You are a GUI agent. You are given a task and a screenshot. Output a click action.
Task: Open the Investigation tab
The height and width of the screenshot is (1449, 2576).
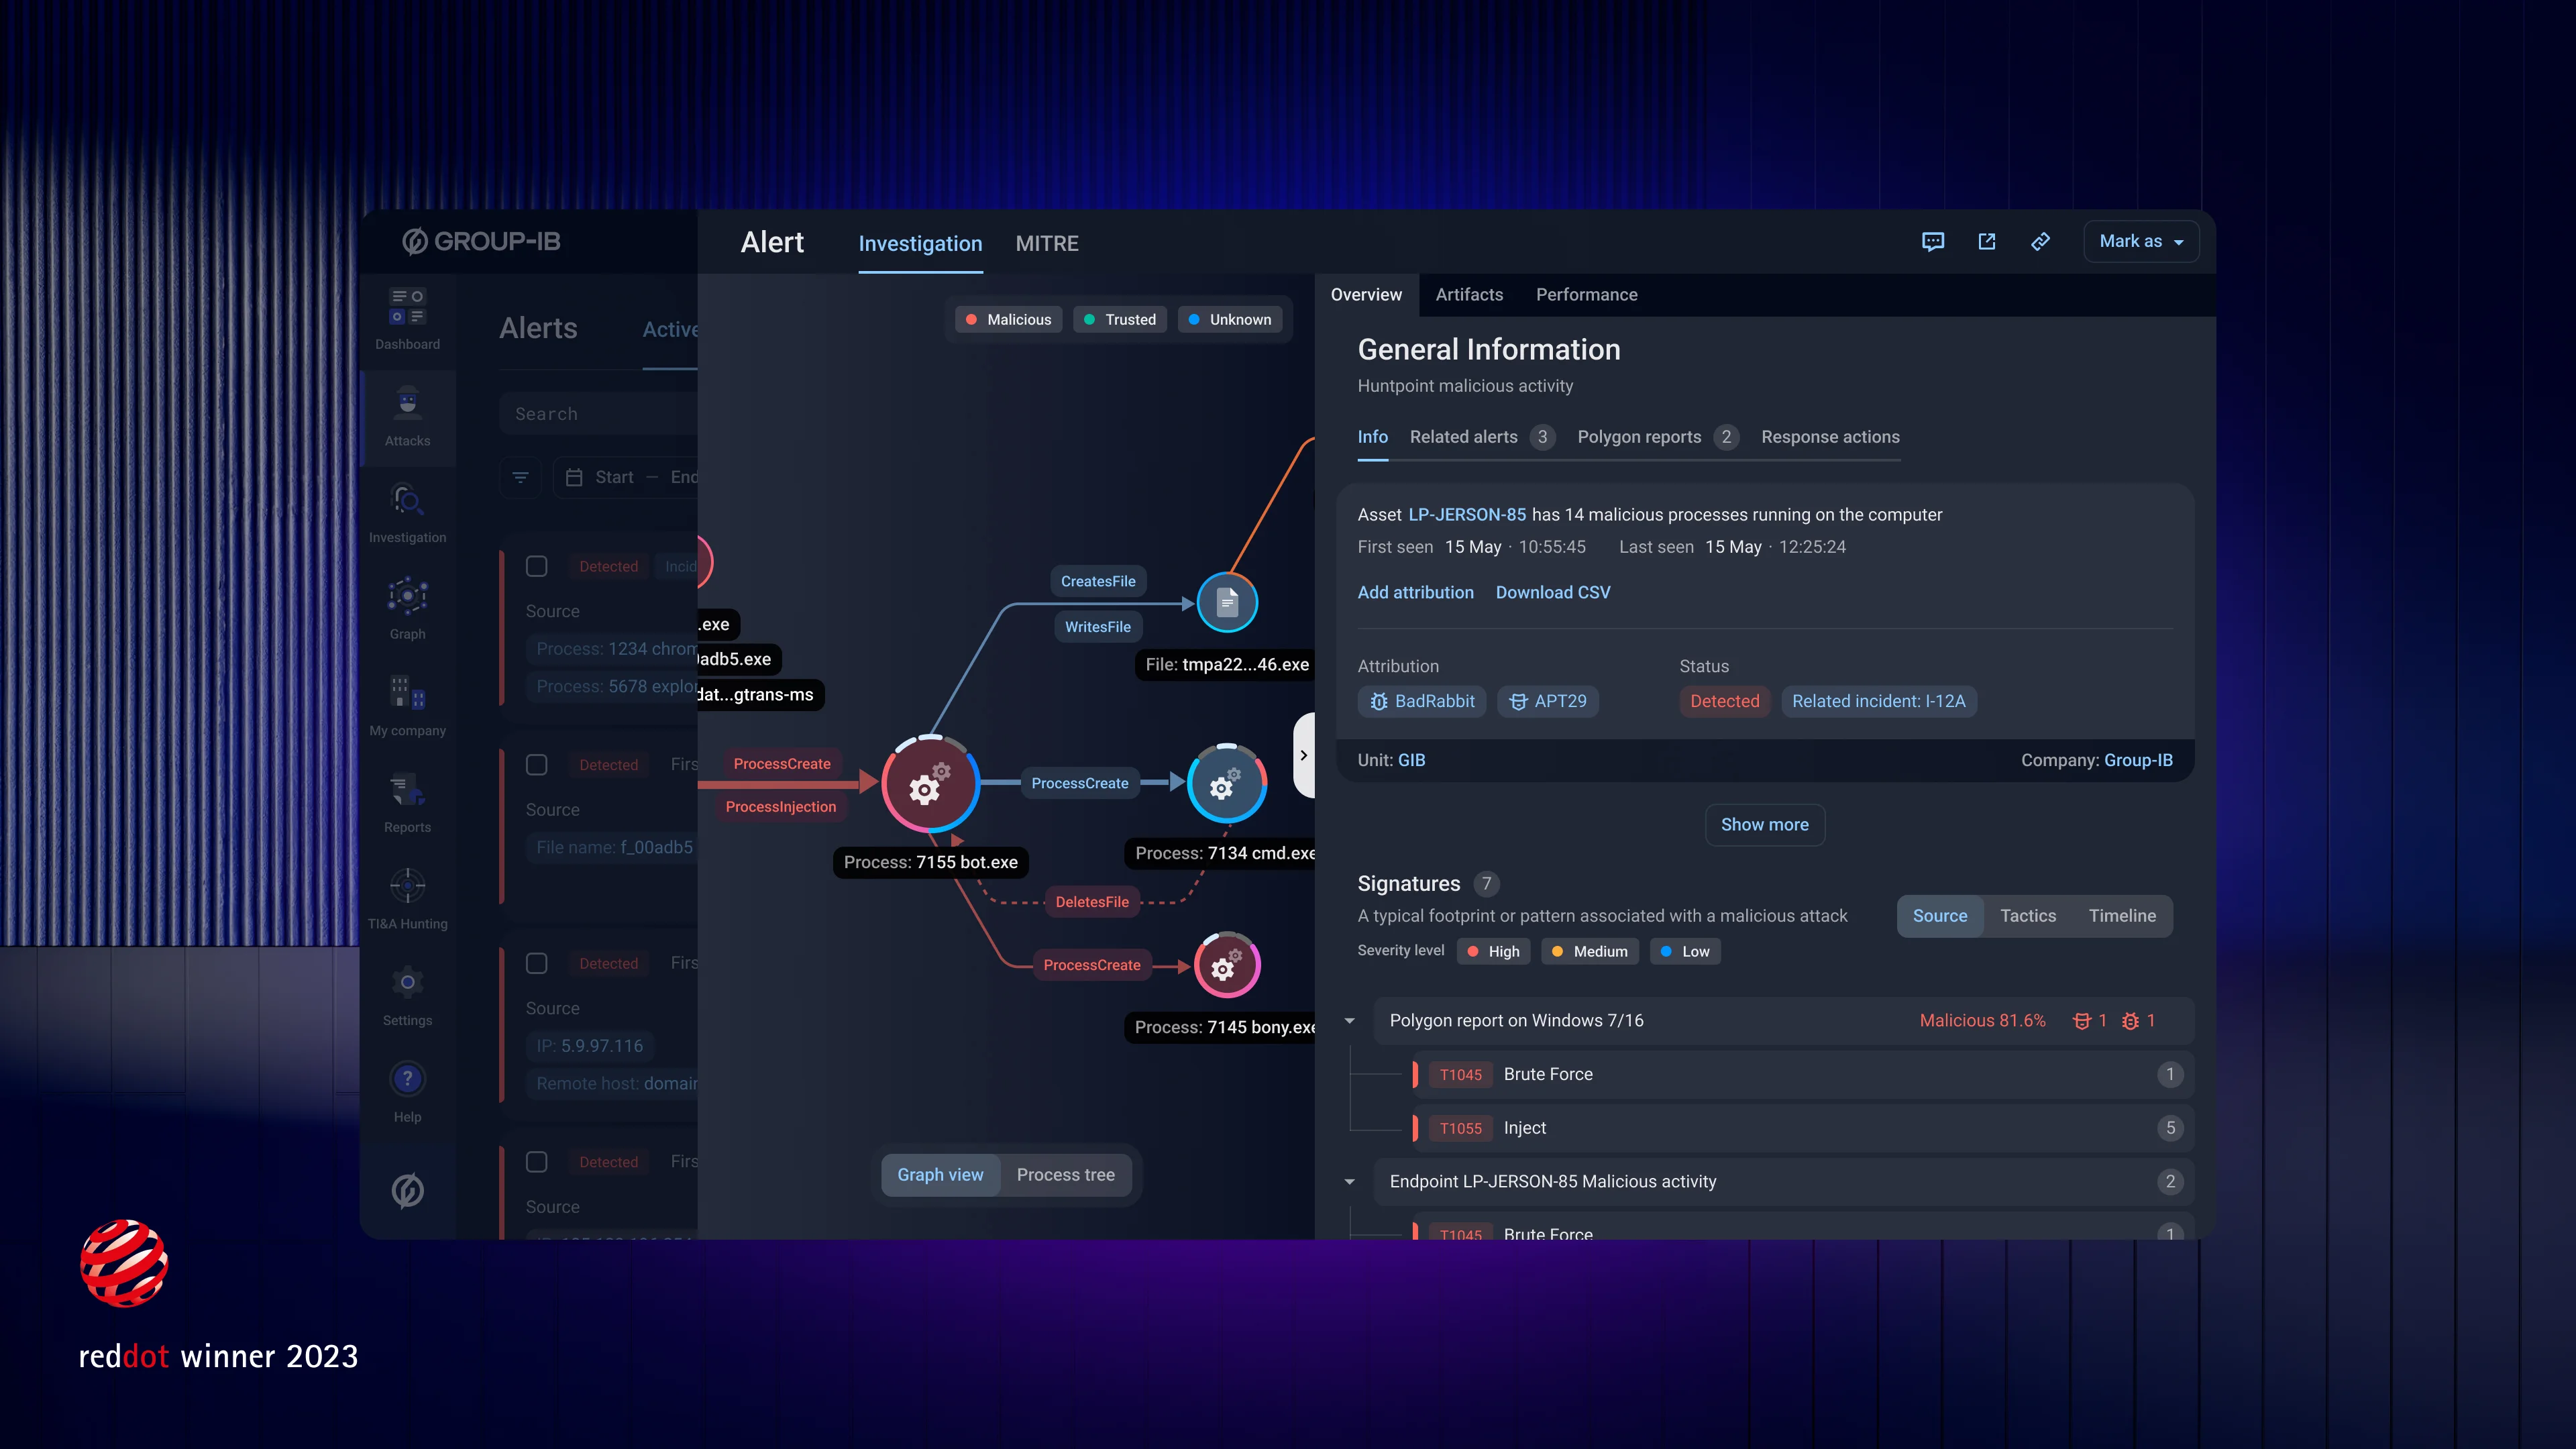(920, 244)
